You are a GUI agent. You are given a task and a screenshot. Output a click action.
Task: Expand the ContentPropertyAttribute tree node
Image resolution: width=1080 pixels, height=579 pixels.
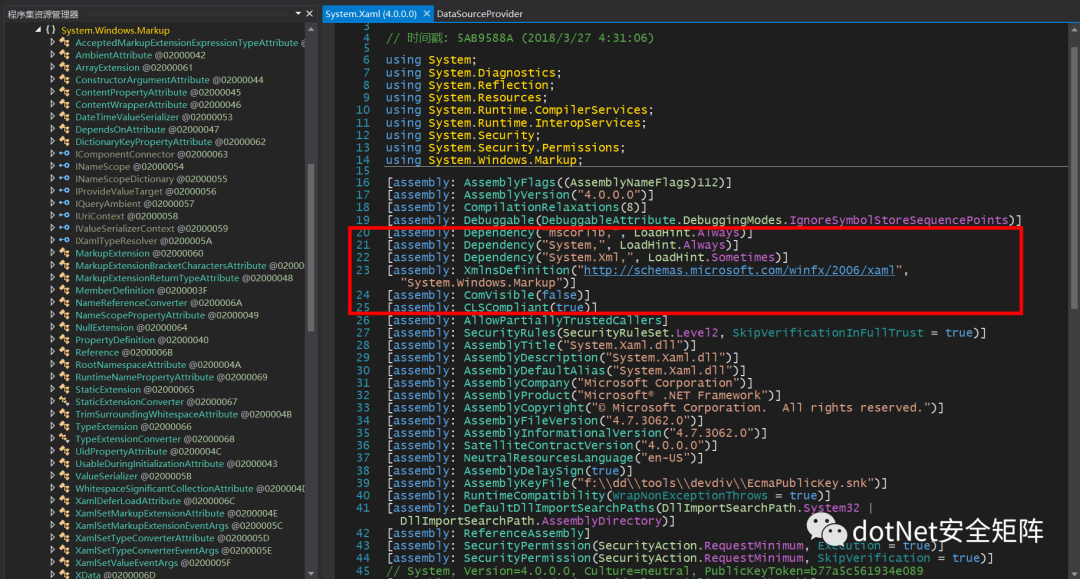point(52,92)
